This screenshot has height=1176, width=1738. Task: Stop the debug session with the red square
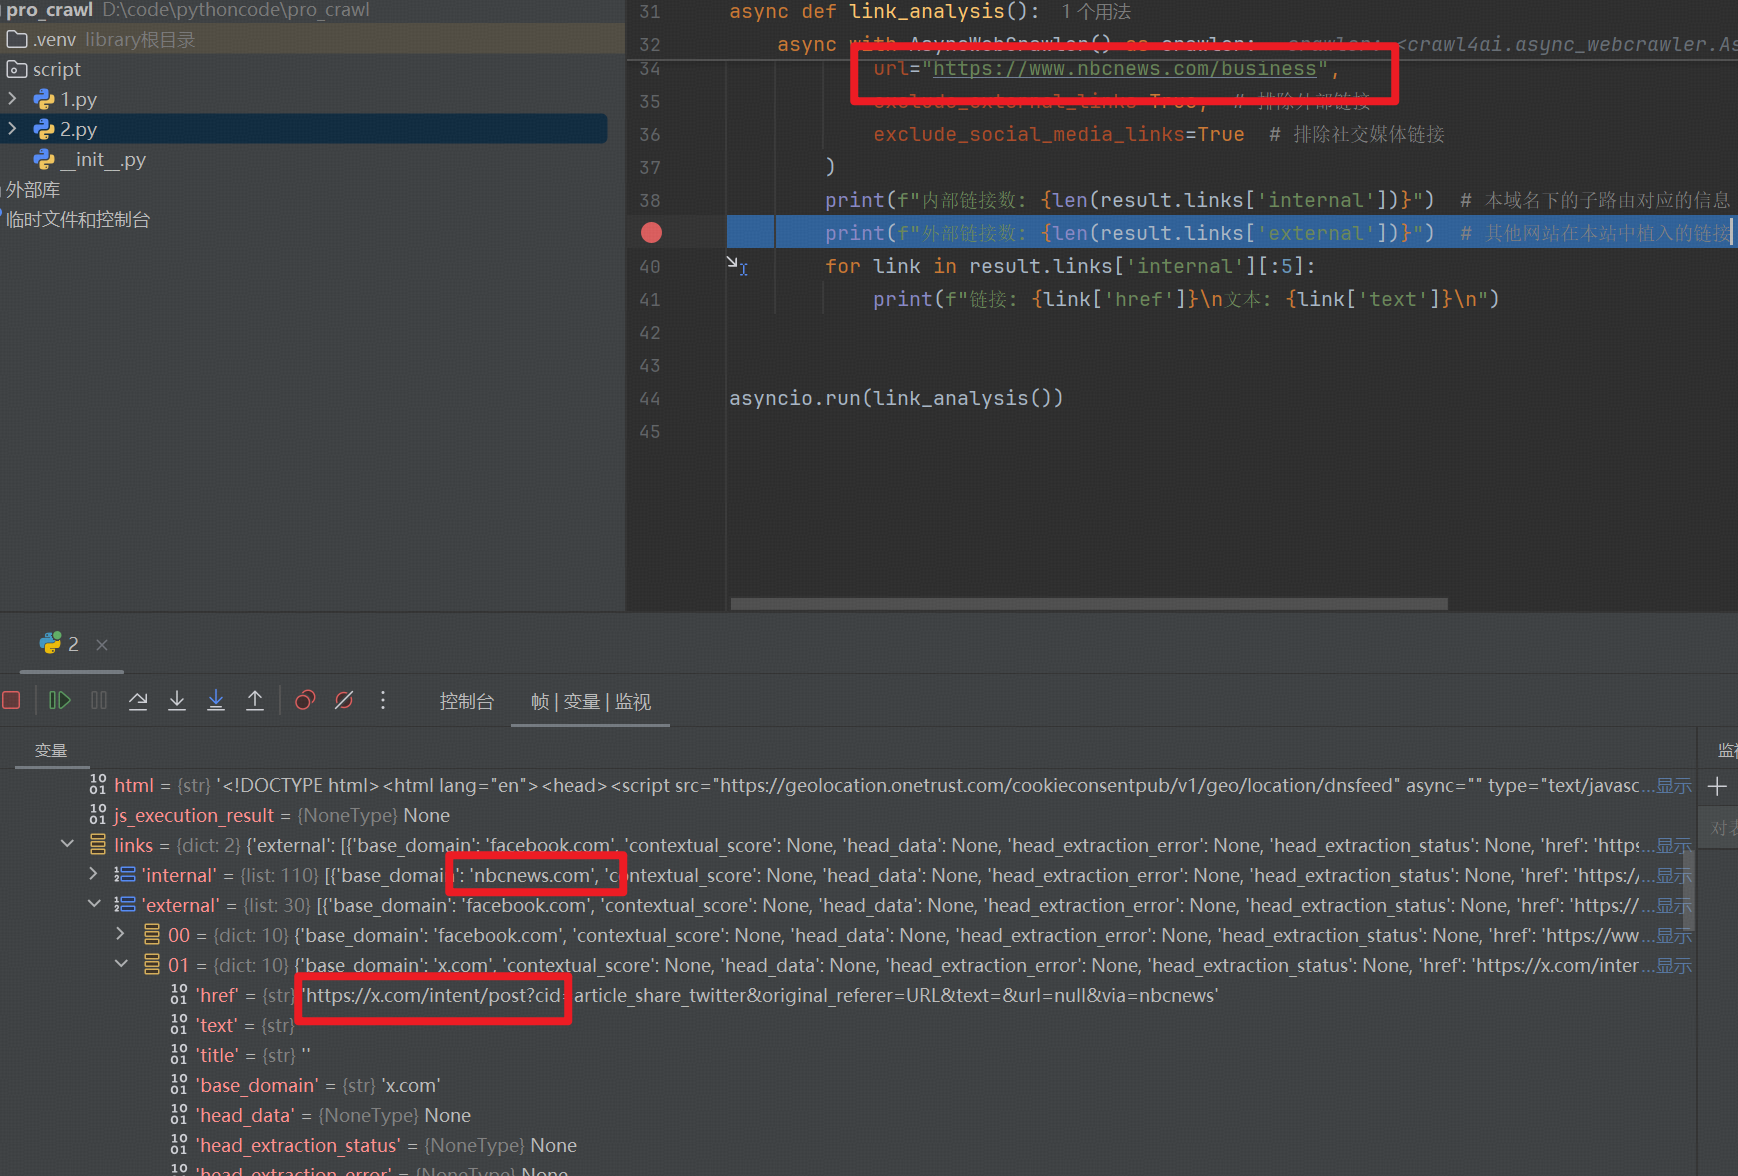click(12, 701)
